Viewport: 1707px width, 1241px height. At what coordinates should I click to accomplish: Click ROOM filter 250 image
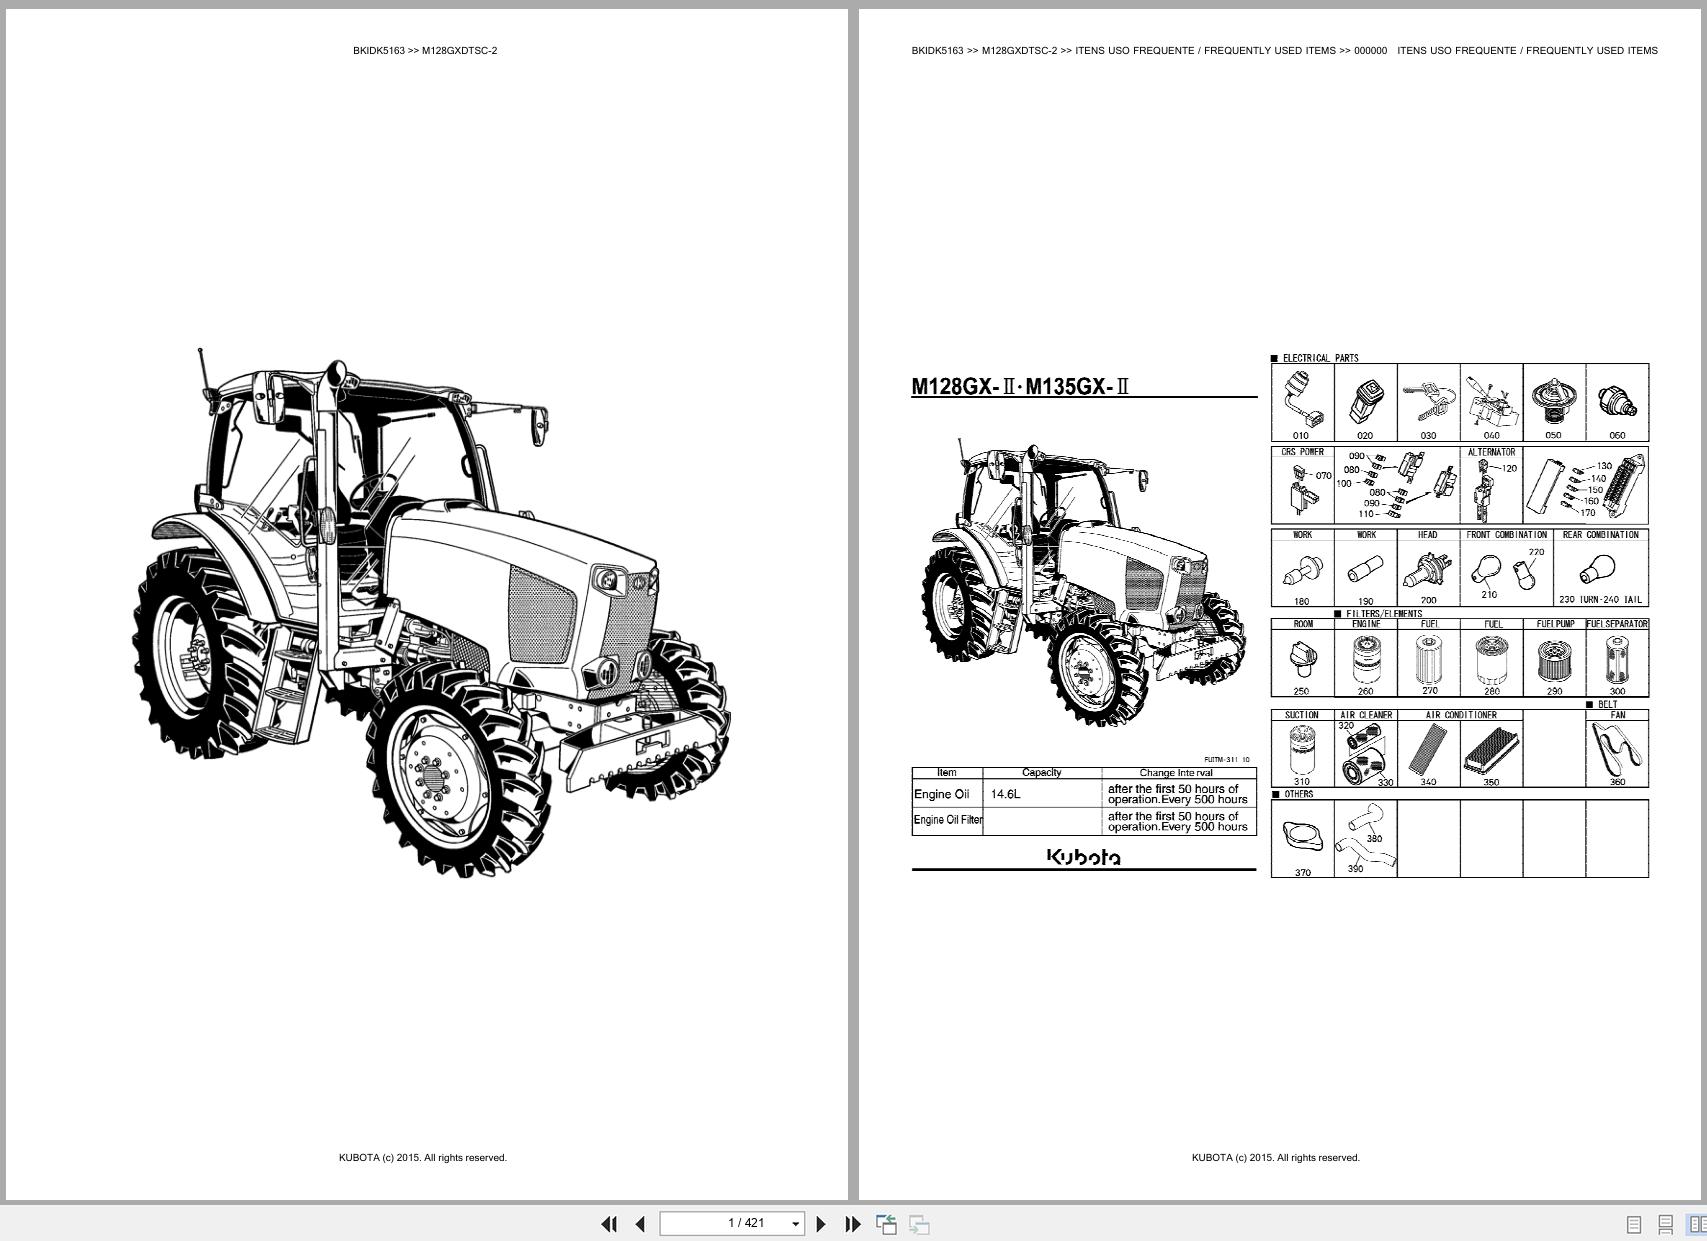[x=1302, y=658]
